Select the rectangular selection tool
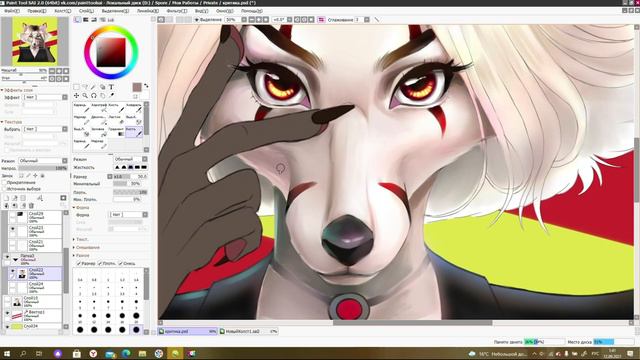Screen dimensions: 640x360 76,87
